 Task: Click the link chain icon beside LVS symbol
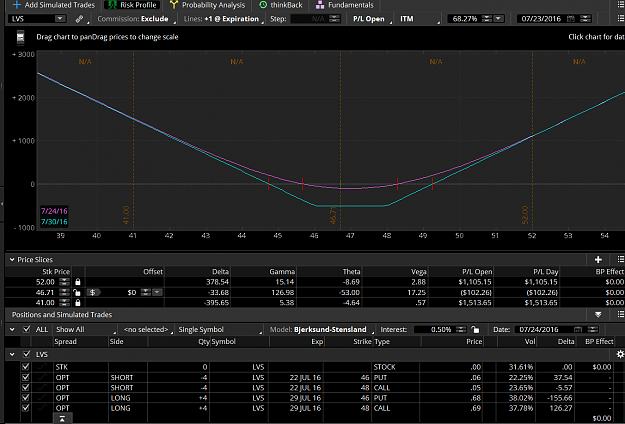click(79, 19)
